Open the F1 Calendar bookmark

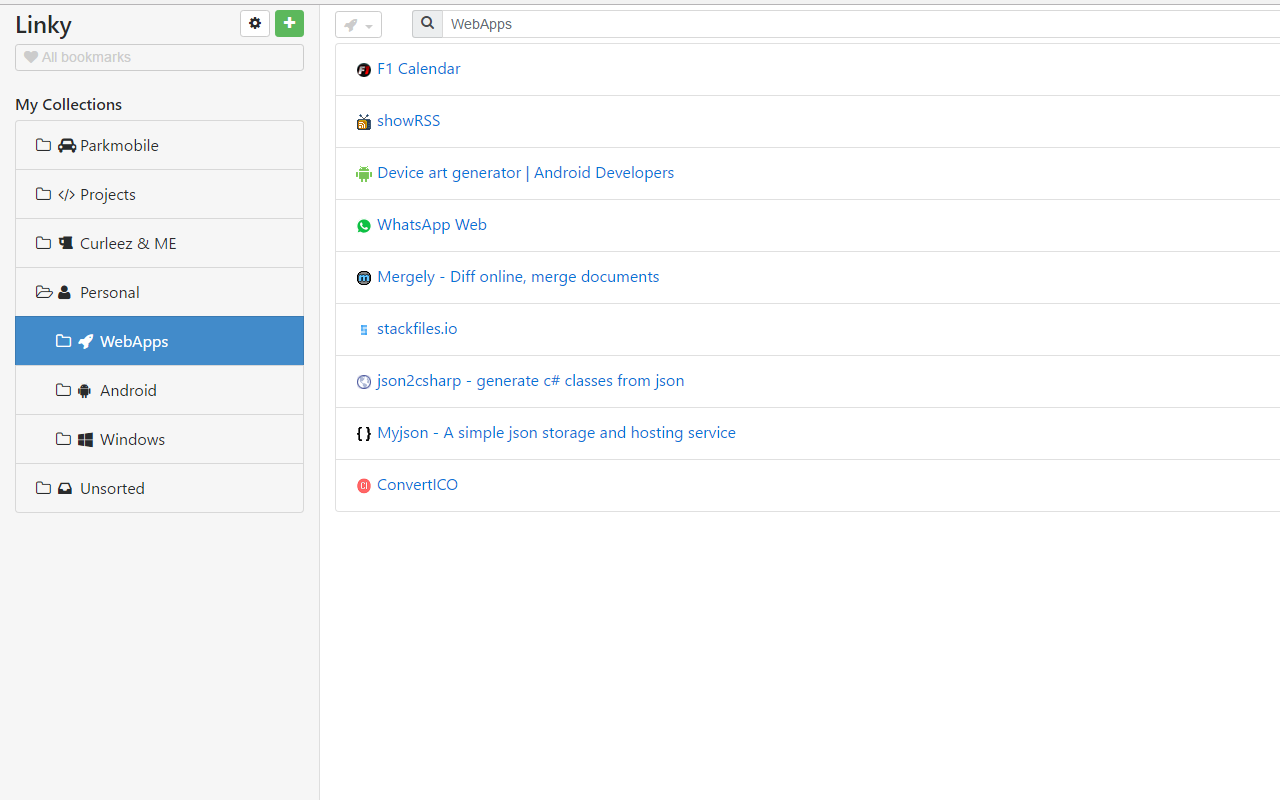tap(418, 69)
